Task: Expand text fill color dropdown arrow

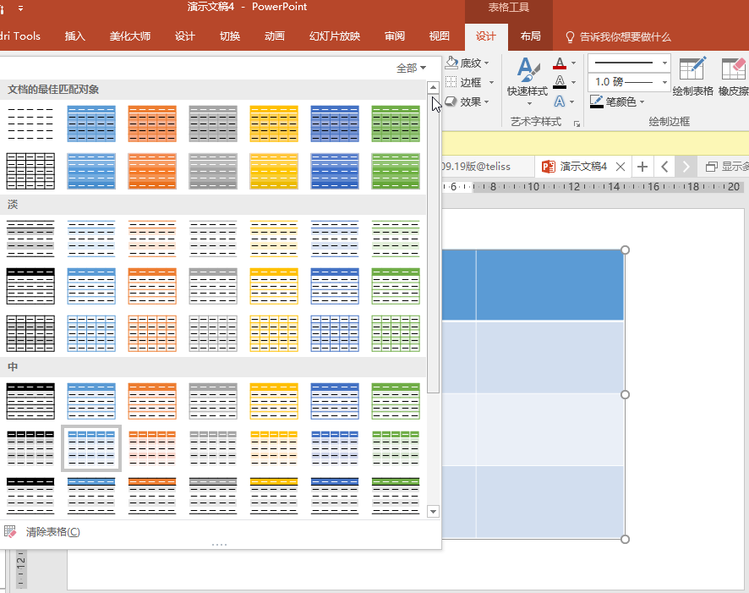Action: pos(573,63)
